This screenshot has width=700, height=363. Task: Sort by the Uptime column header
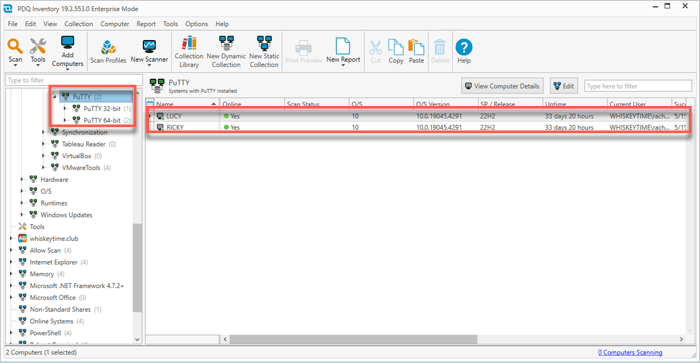pos(575,103)
